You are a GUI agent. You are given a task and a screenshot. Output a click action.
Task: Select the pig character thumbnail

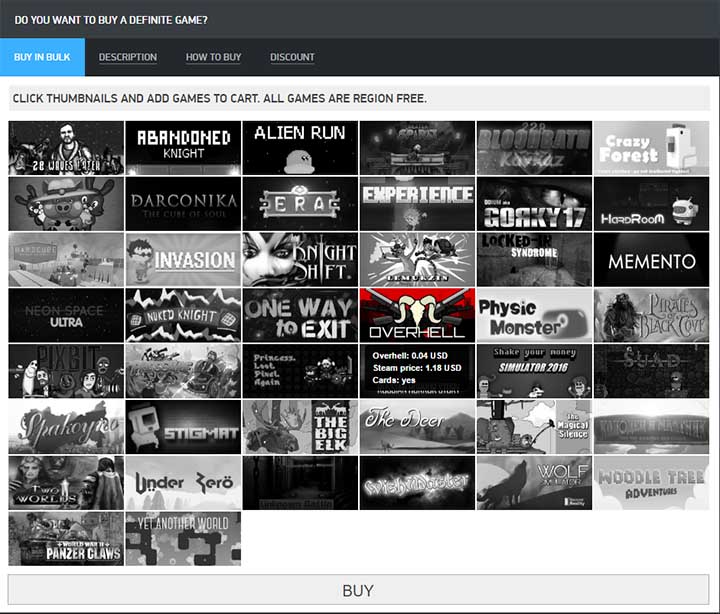pos(66,204)
